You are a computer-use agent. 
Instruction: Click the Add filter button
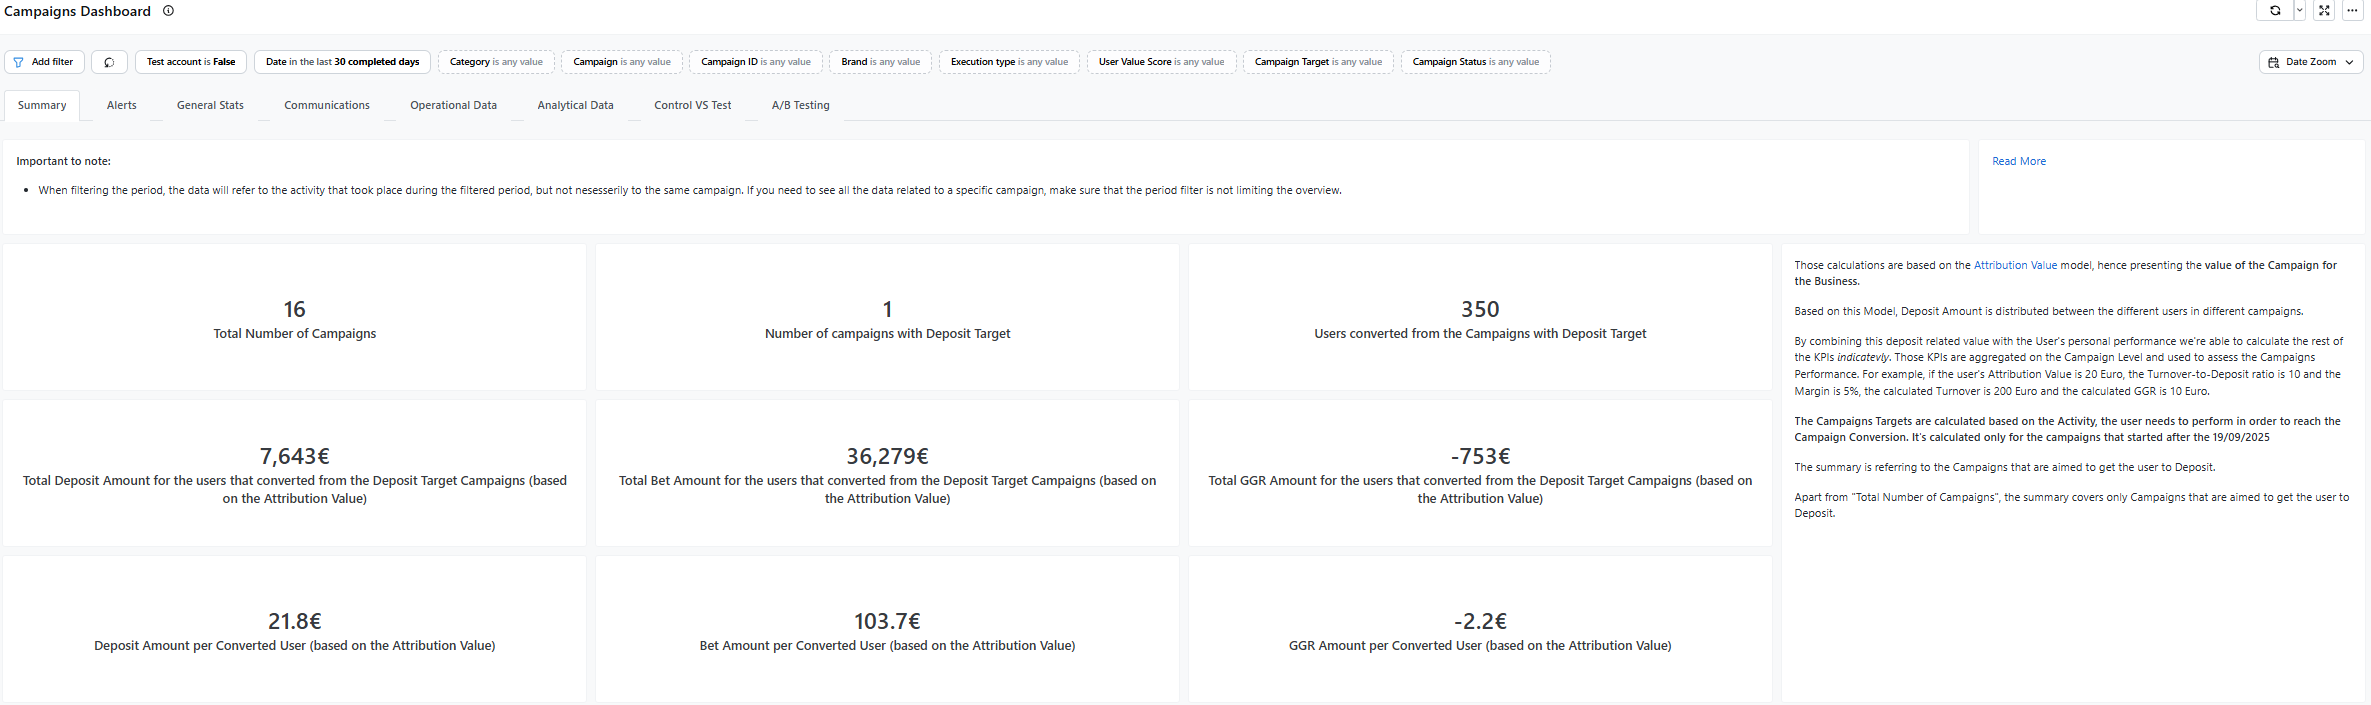pyautogui.click(x=44, y=62)
